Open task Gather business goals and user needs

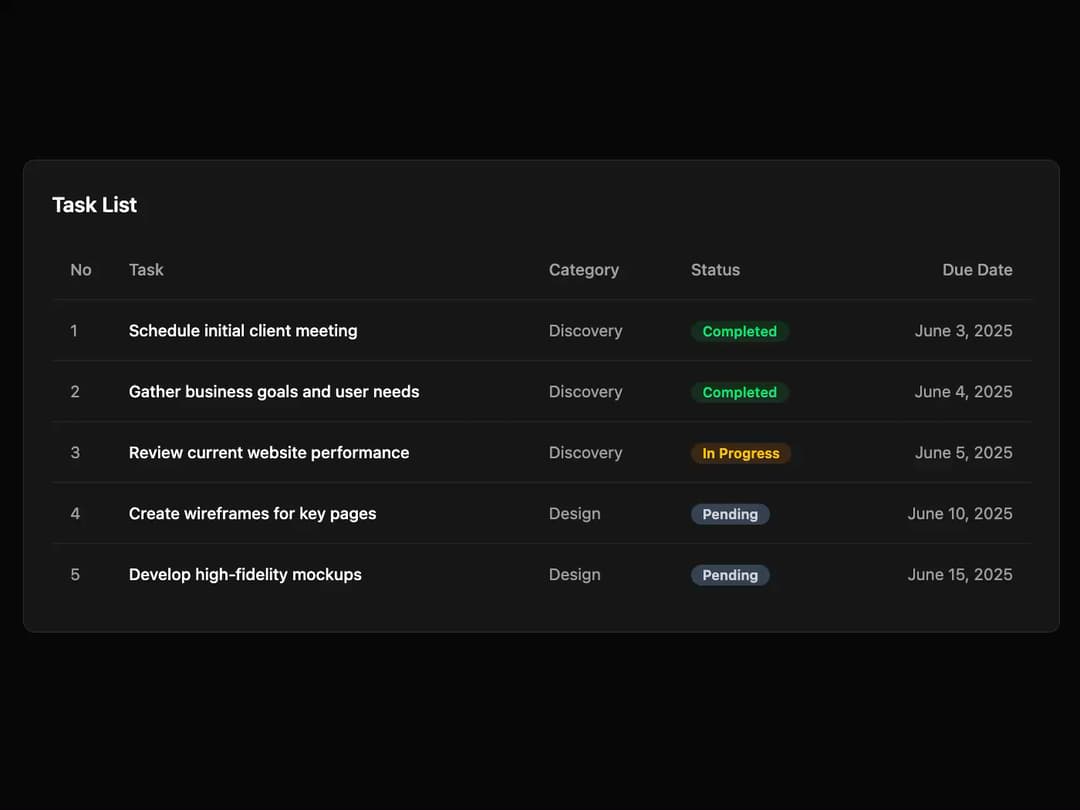click(x=274, y=391)
